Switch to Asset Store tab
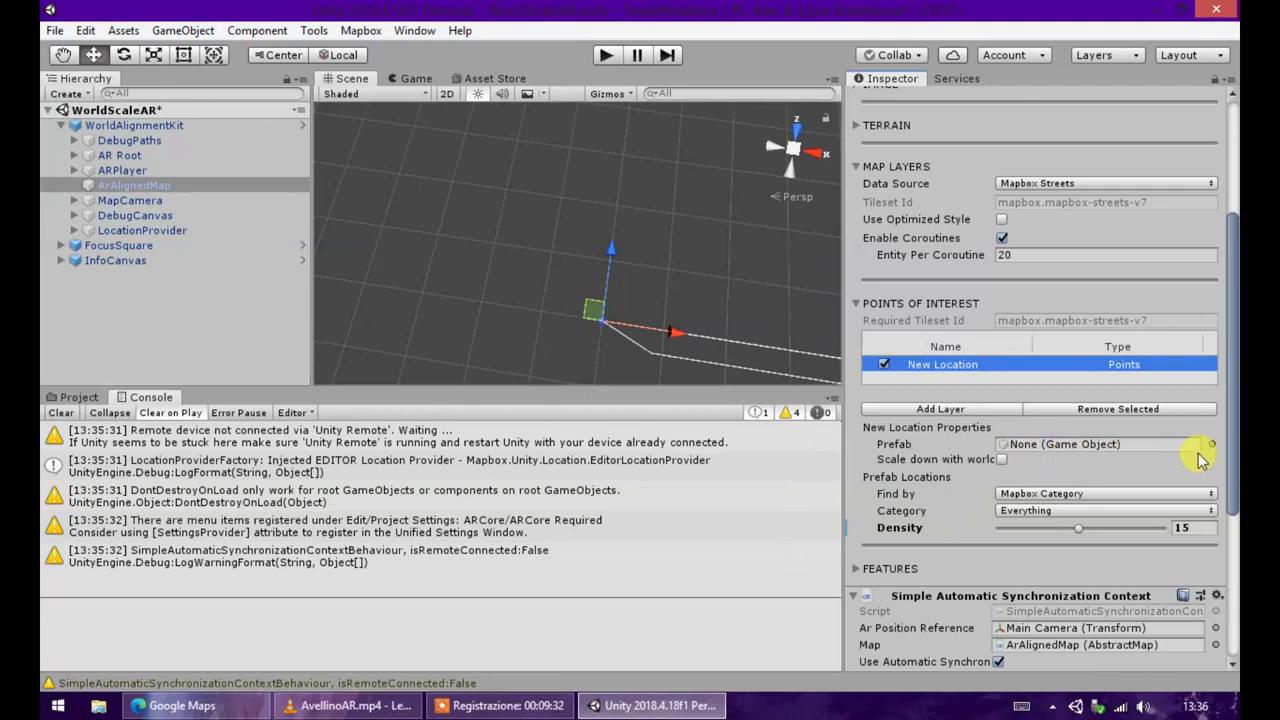1280x720 pixels. click(488, 79)
